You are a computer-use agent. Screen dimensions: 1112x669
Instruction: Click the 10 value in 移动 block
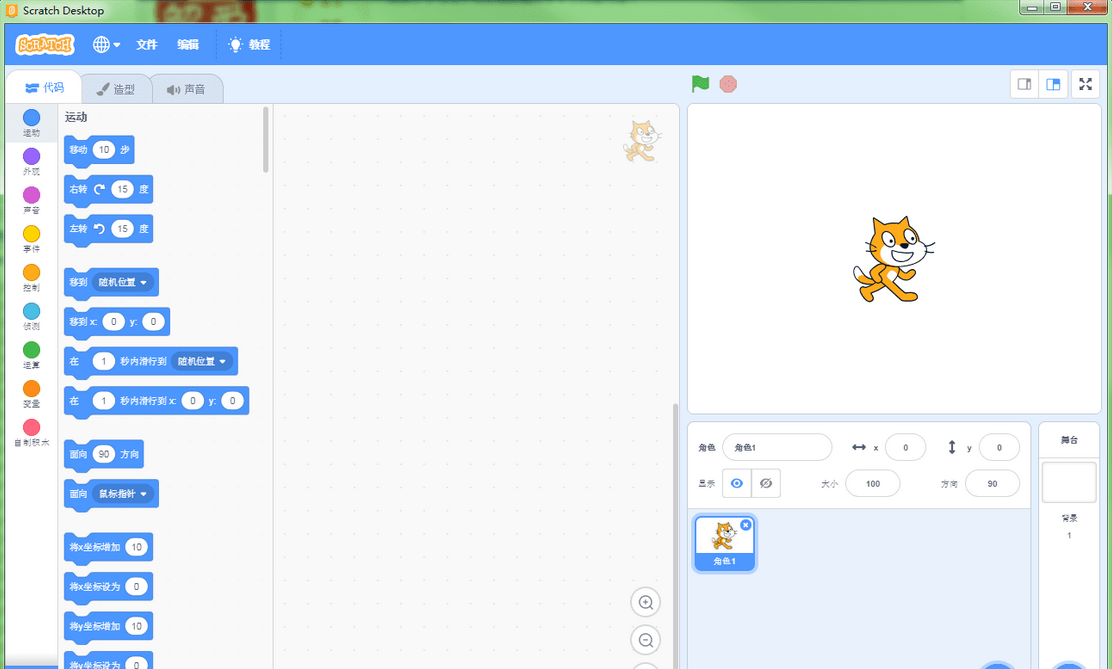tap(104, 150)
